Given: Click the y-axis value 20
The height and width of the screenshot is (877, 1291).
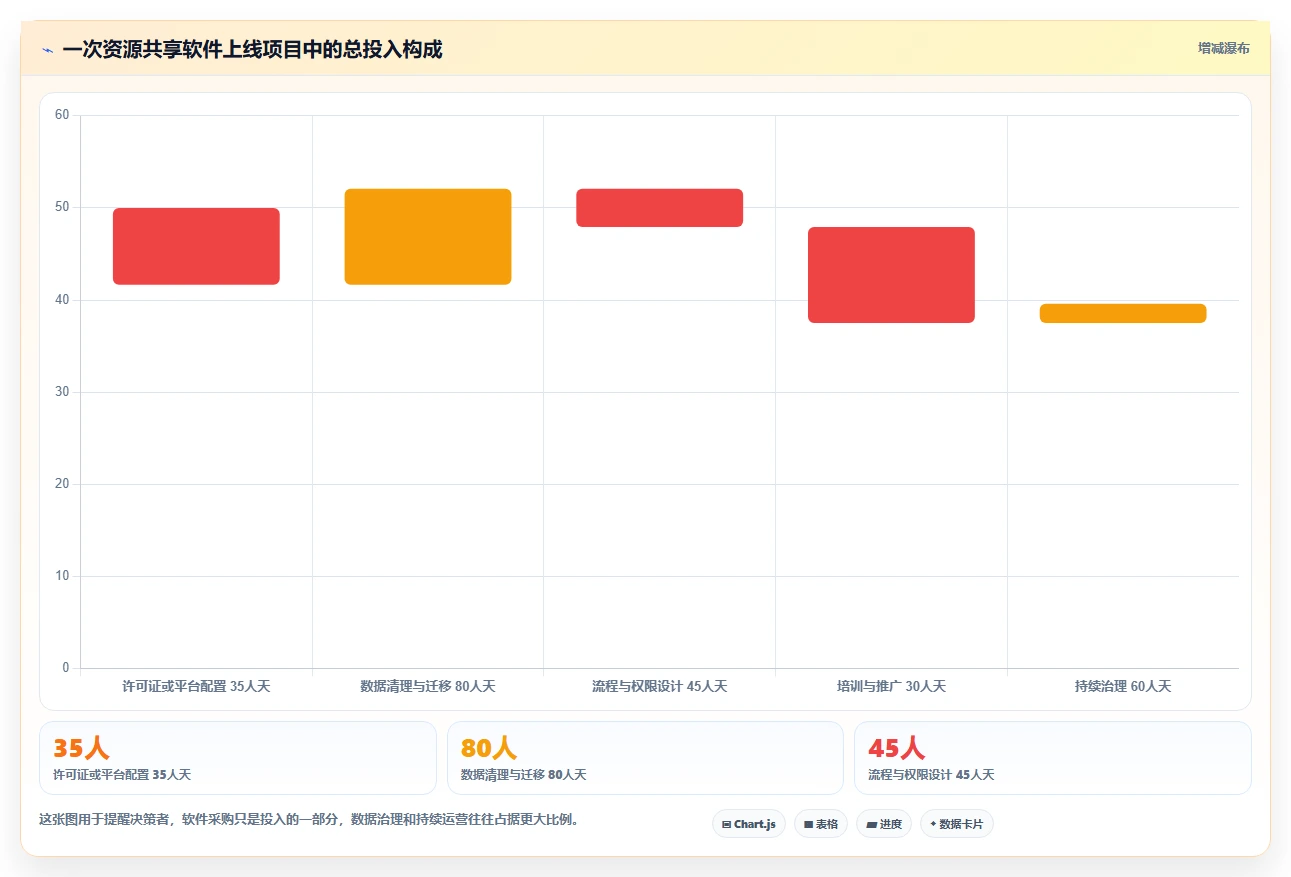Looking at the screenshot, I should pyautogui.click(x=62, y=484).
